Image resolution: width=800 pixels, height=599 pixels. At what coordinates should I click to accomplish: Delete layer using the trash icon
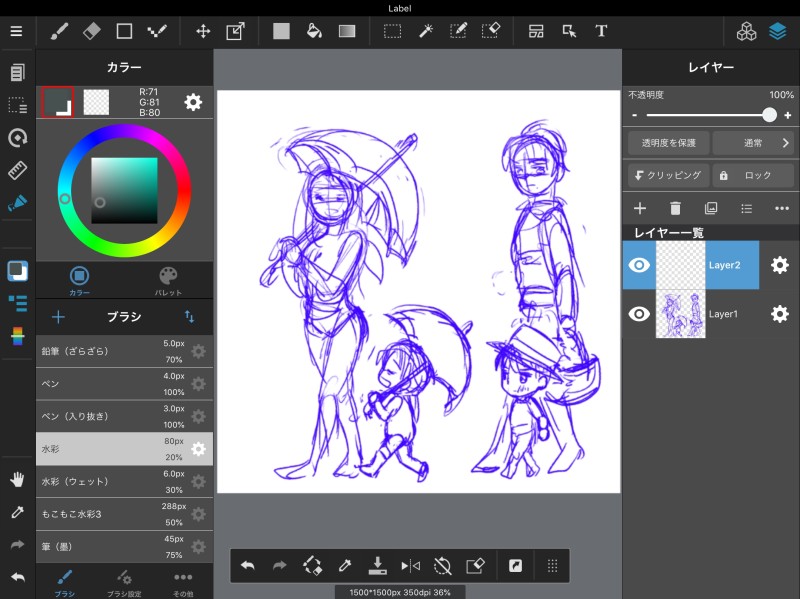click(x=675, y=208)
